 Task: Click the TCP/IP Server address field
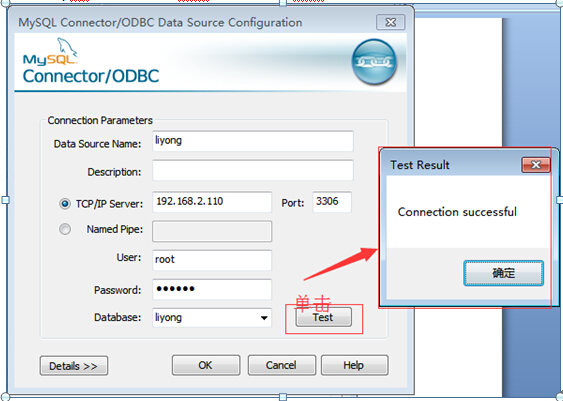[x=212, y=202]
